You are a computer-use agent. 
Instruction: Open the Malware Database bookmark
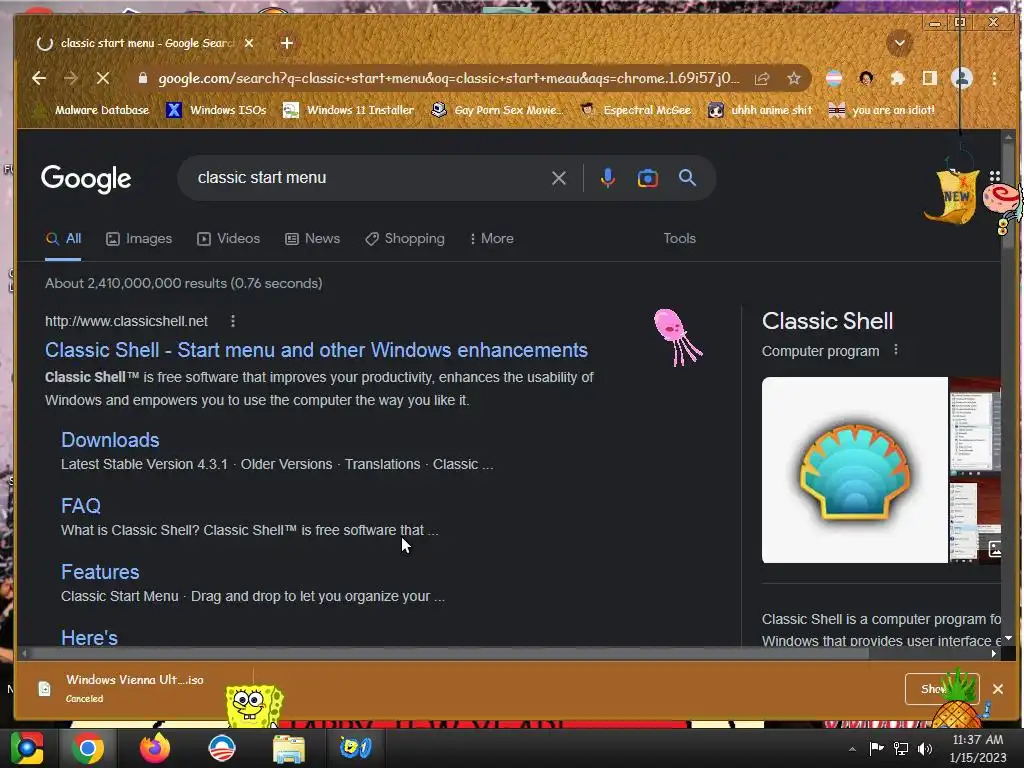point(91,110)
